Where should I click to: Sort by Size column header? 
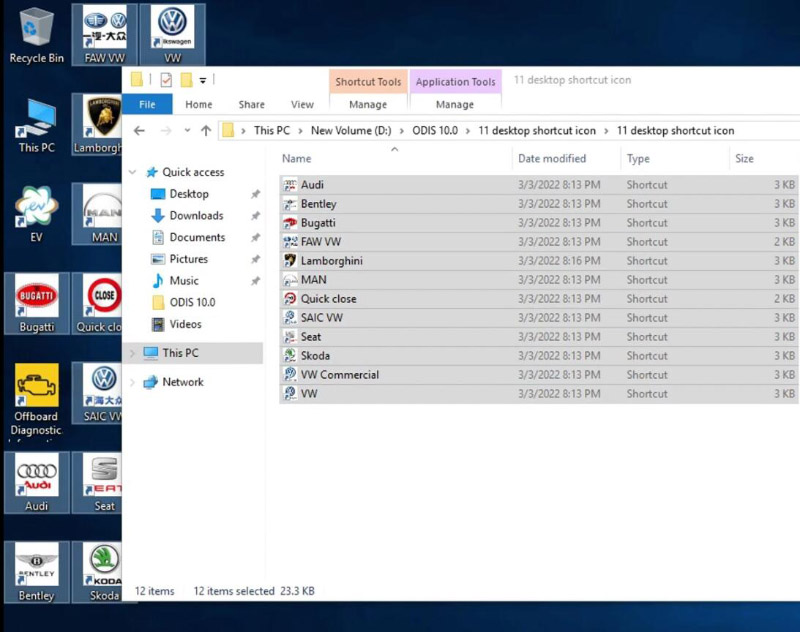[x=764, y=158]
